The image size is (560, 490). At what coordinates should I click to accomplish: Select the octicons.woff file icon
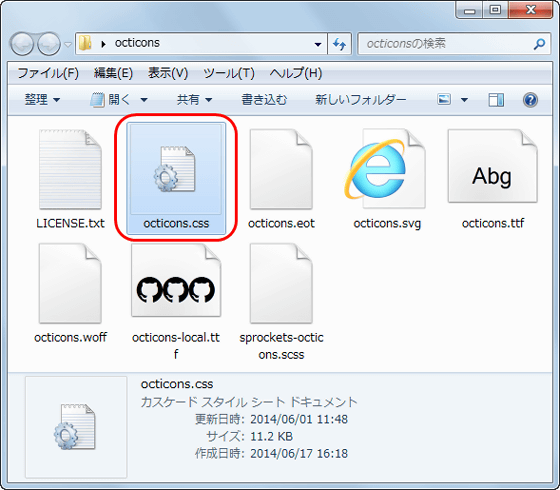tap(70, 284)
